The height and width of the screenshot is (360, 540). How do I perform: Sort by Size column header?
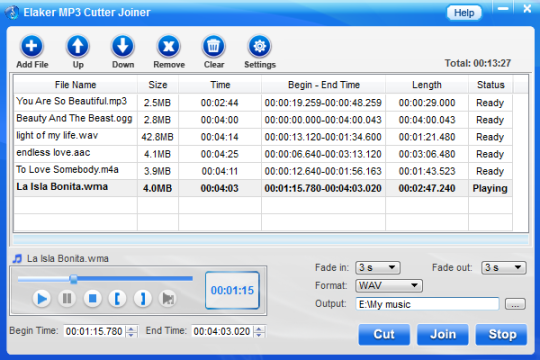click(x=158, y=85)
